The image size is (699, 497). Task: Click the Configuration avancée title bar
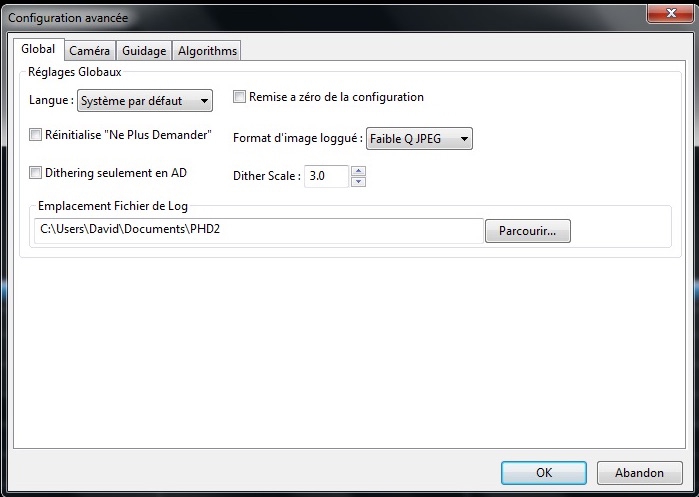(300, 17)
